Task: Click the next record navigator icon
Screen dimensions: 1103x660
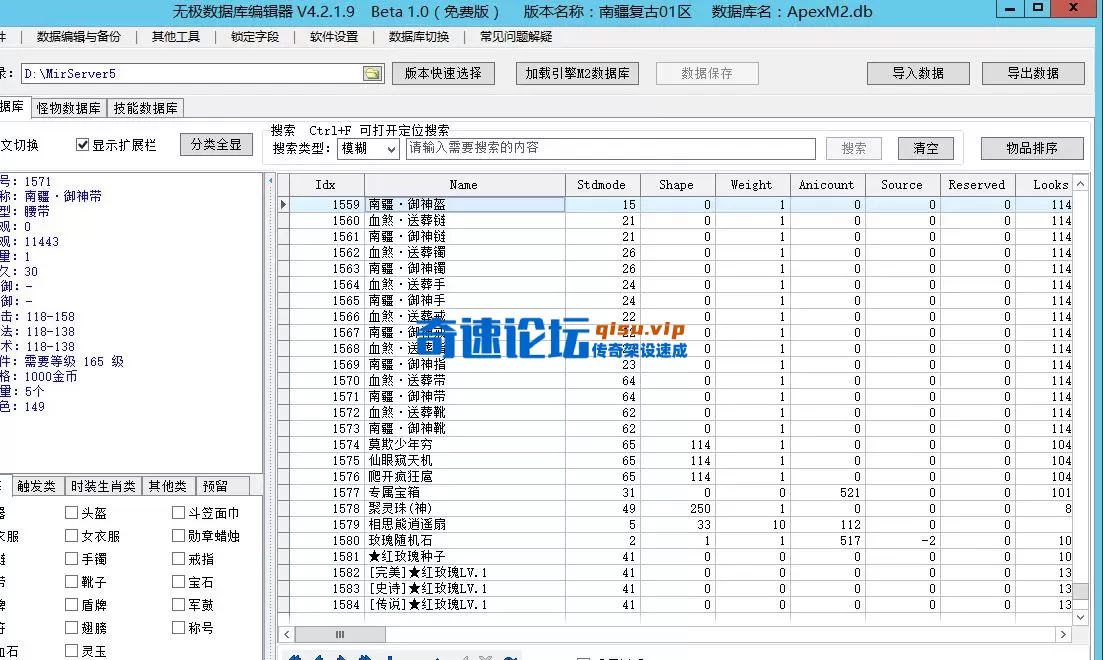Action: point(343,656)
